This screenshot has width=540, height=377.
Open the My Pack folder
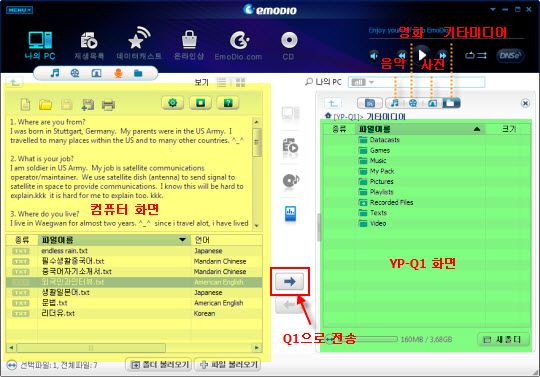click(x=376, y=171)
